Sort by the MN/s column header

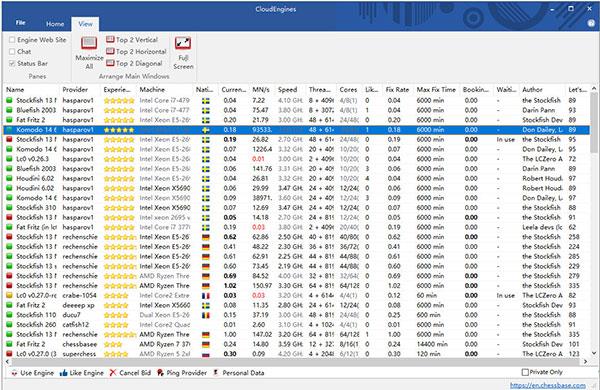click(x=262, y=90)
